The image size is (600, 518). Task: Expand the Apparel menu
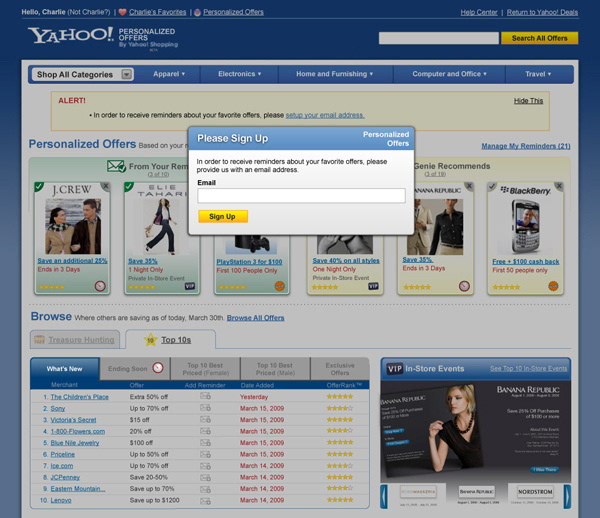pos(169,74)
